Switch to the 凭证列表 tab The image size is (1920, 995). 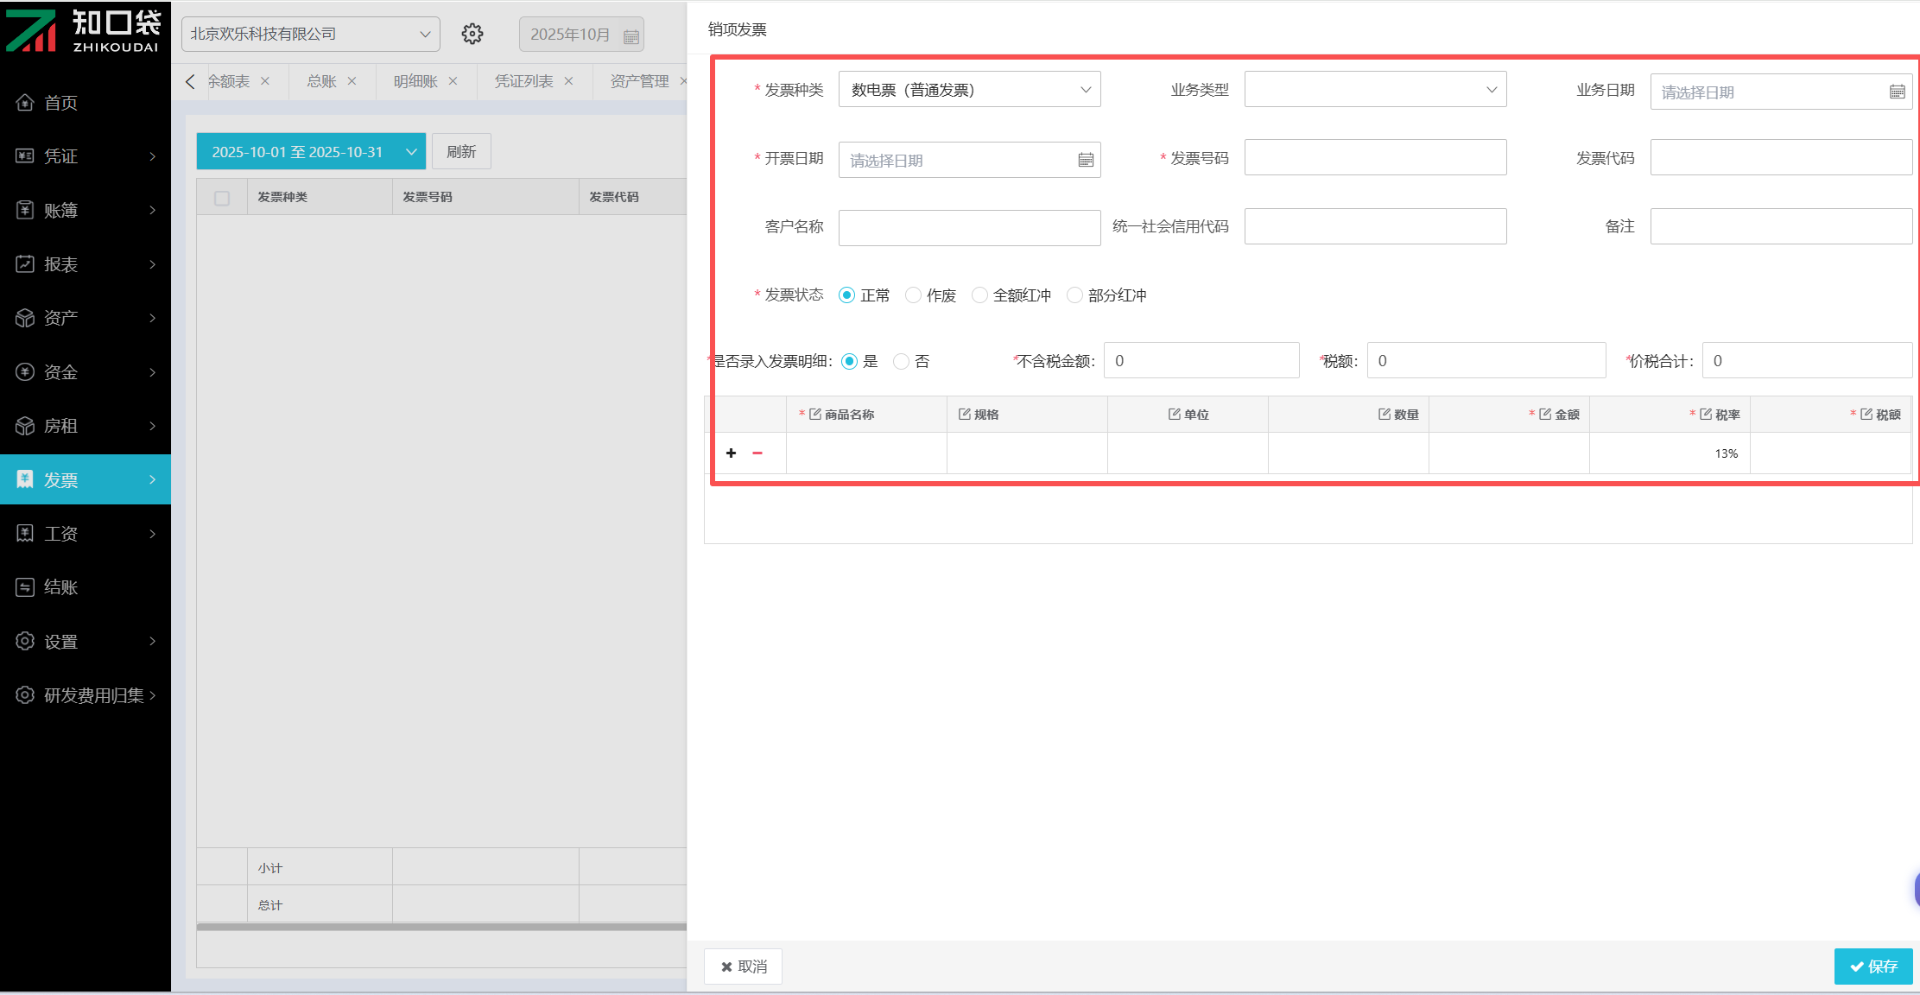pos(523,81)
